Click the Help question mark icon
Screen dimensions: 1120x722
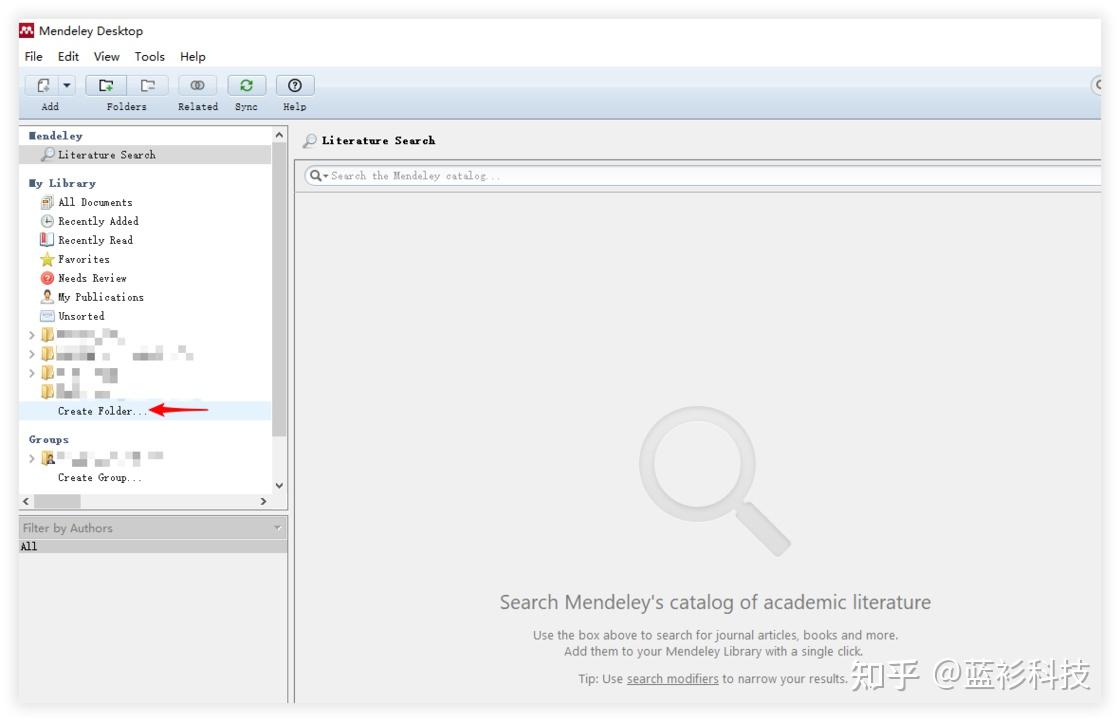pyautogui.click(x=295, y=86)
